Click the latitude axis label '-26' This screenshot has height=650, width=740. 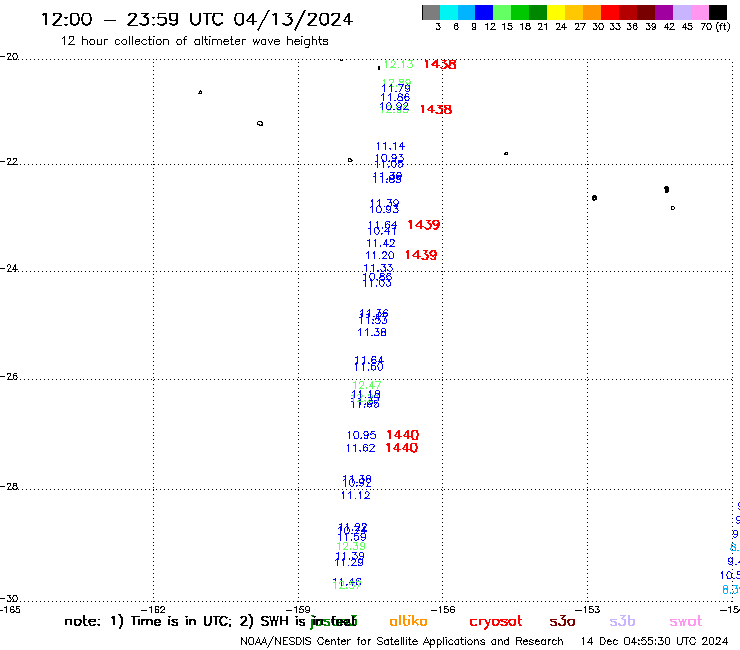9,377
